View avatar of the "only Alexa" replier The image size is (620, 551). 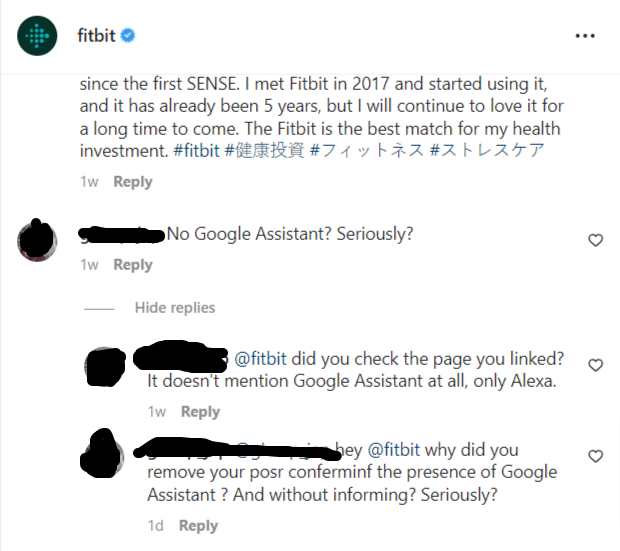[x=104, y=366]
